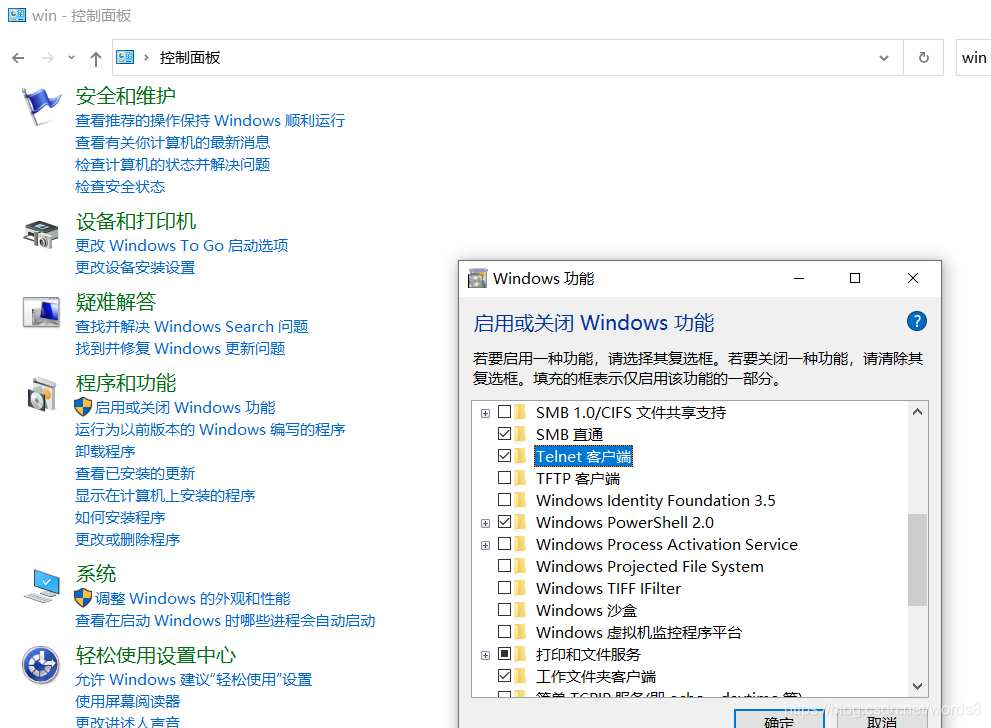Click the back arrow in Control Panel
The height and width of the screenshot is (728, 991).
coord(18,58)
